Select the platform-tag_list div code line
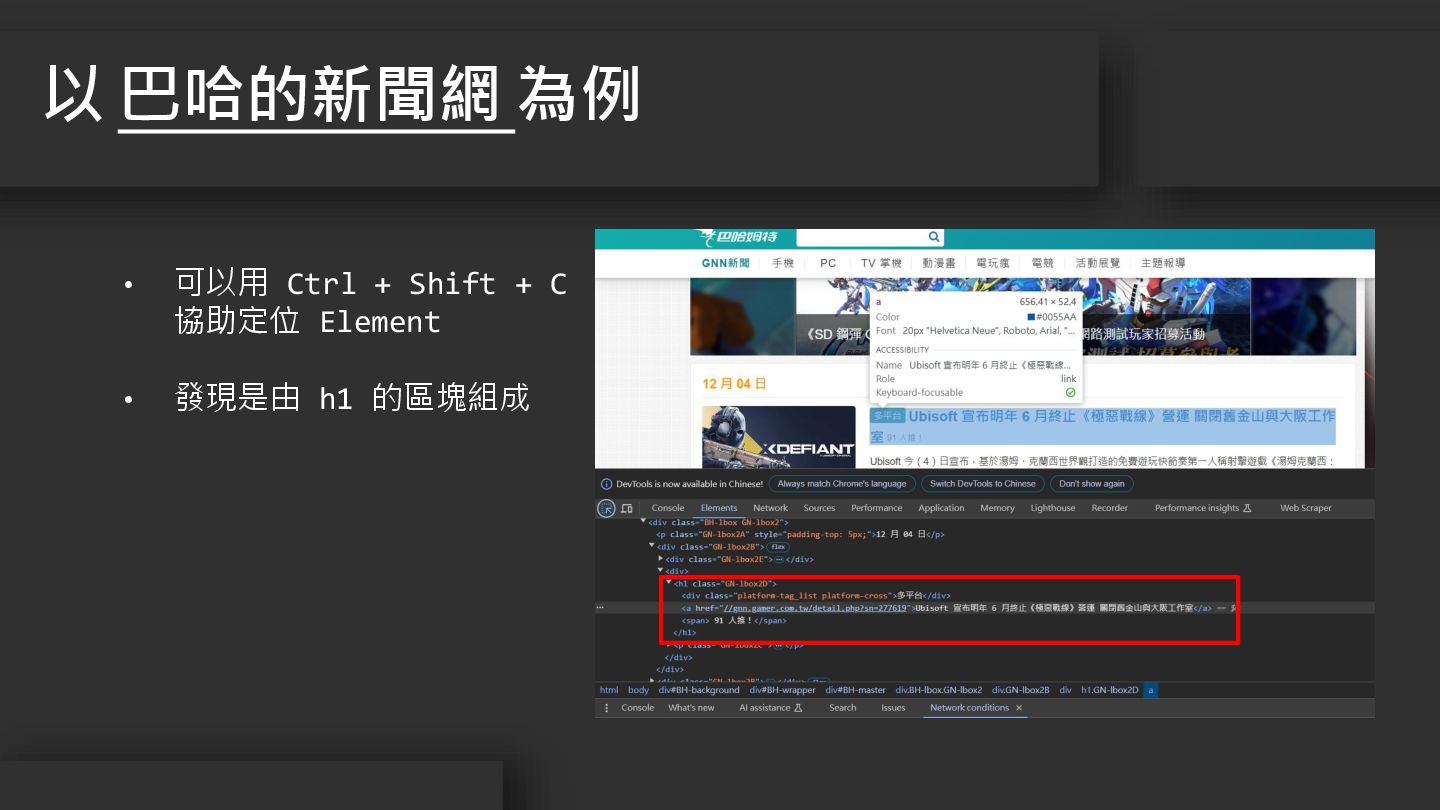Viewport: 1440px width, 810px height. [x=816, y=595]
